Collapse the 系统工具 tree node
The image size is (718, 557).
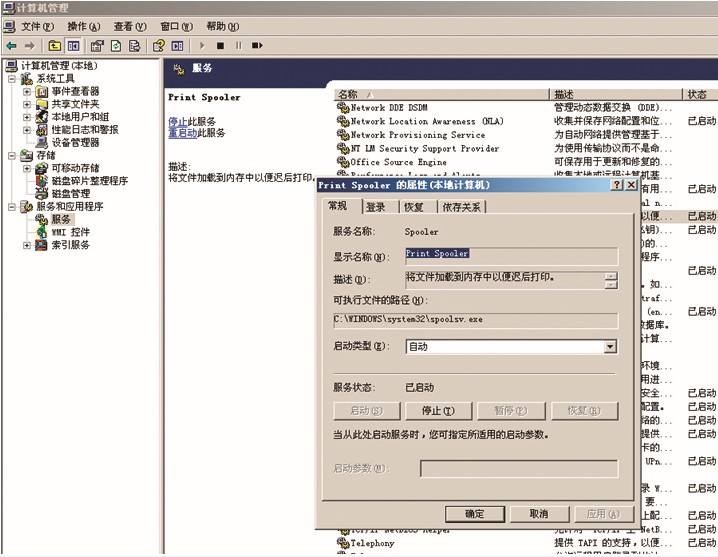pos(12,79)
